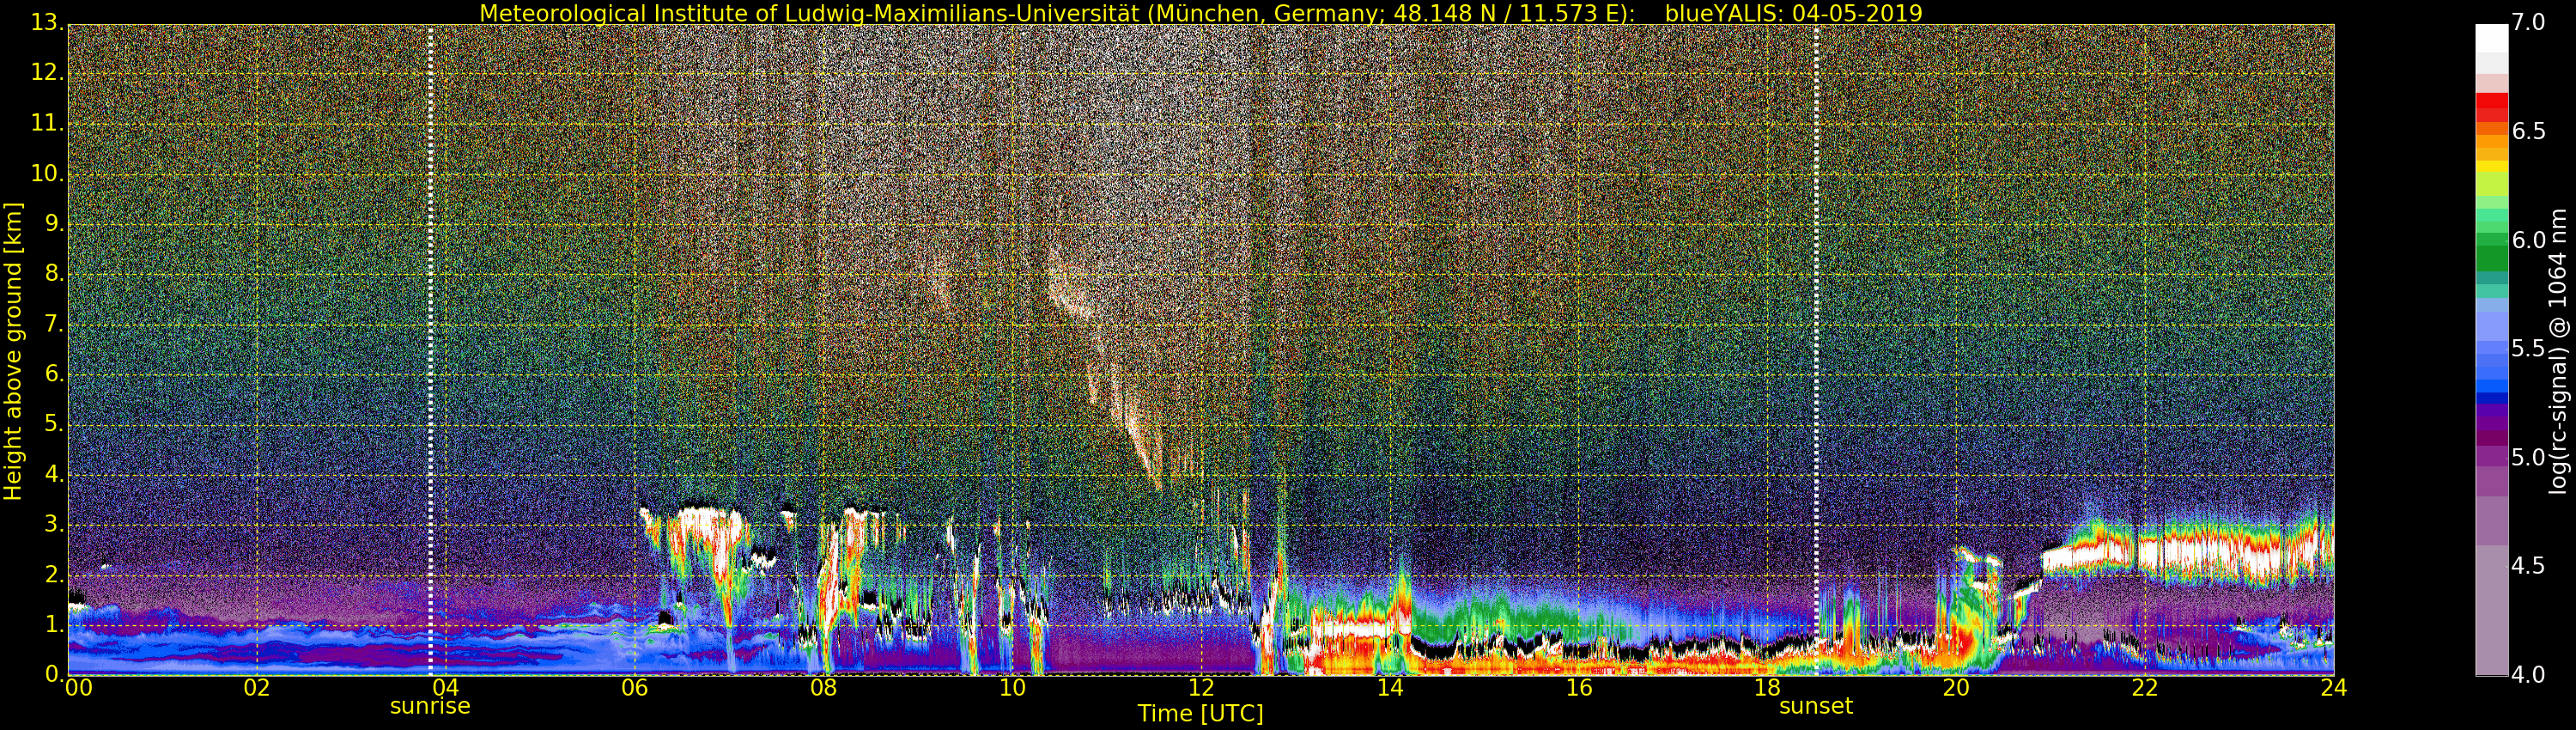Click the '04' time axis tick label
The width and height of the screenshot is (2576, 730).
click(445, 688)
